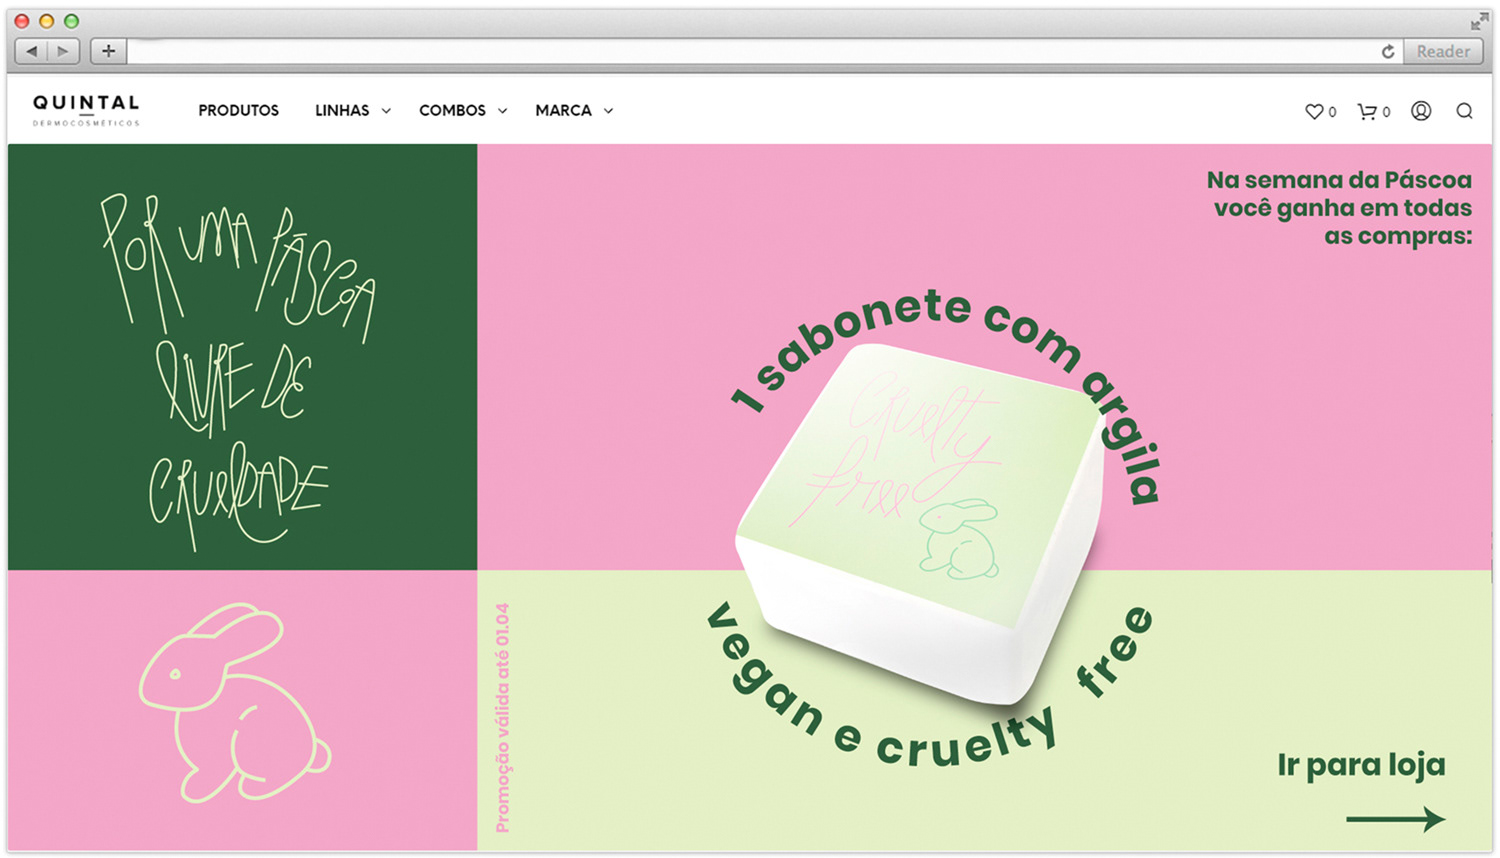The height and width of the screenshot is (858, 1500).
Task: Expand the COMBOS dropdown chevron
Action: (x=502, y=111)
